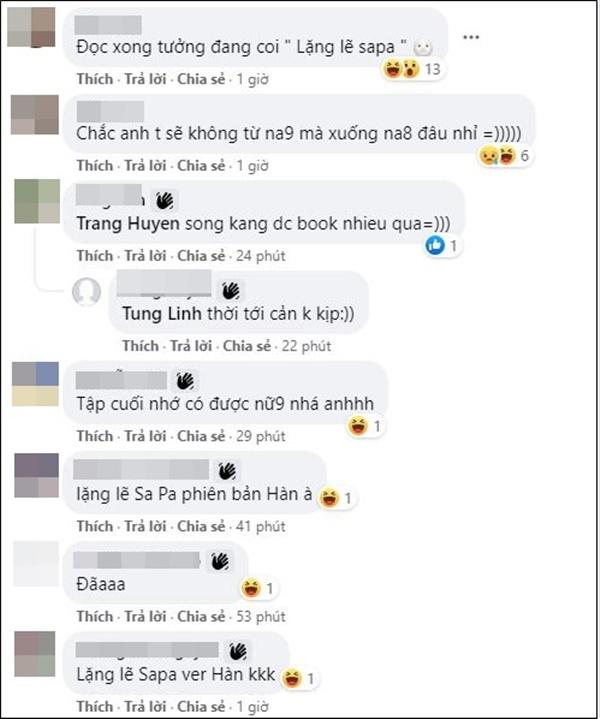
Task: Click the blue like reaction on Trang Huyen comment
Action: [x=435, y=246]
